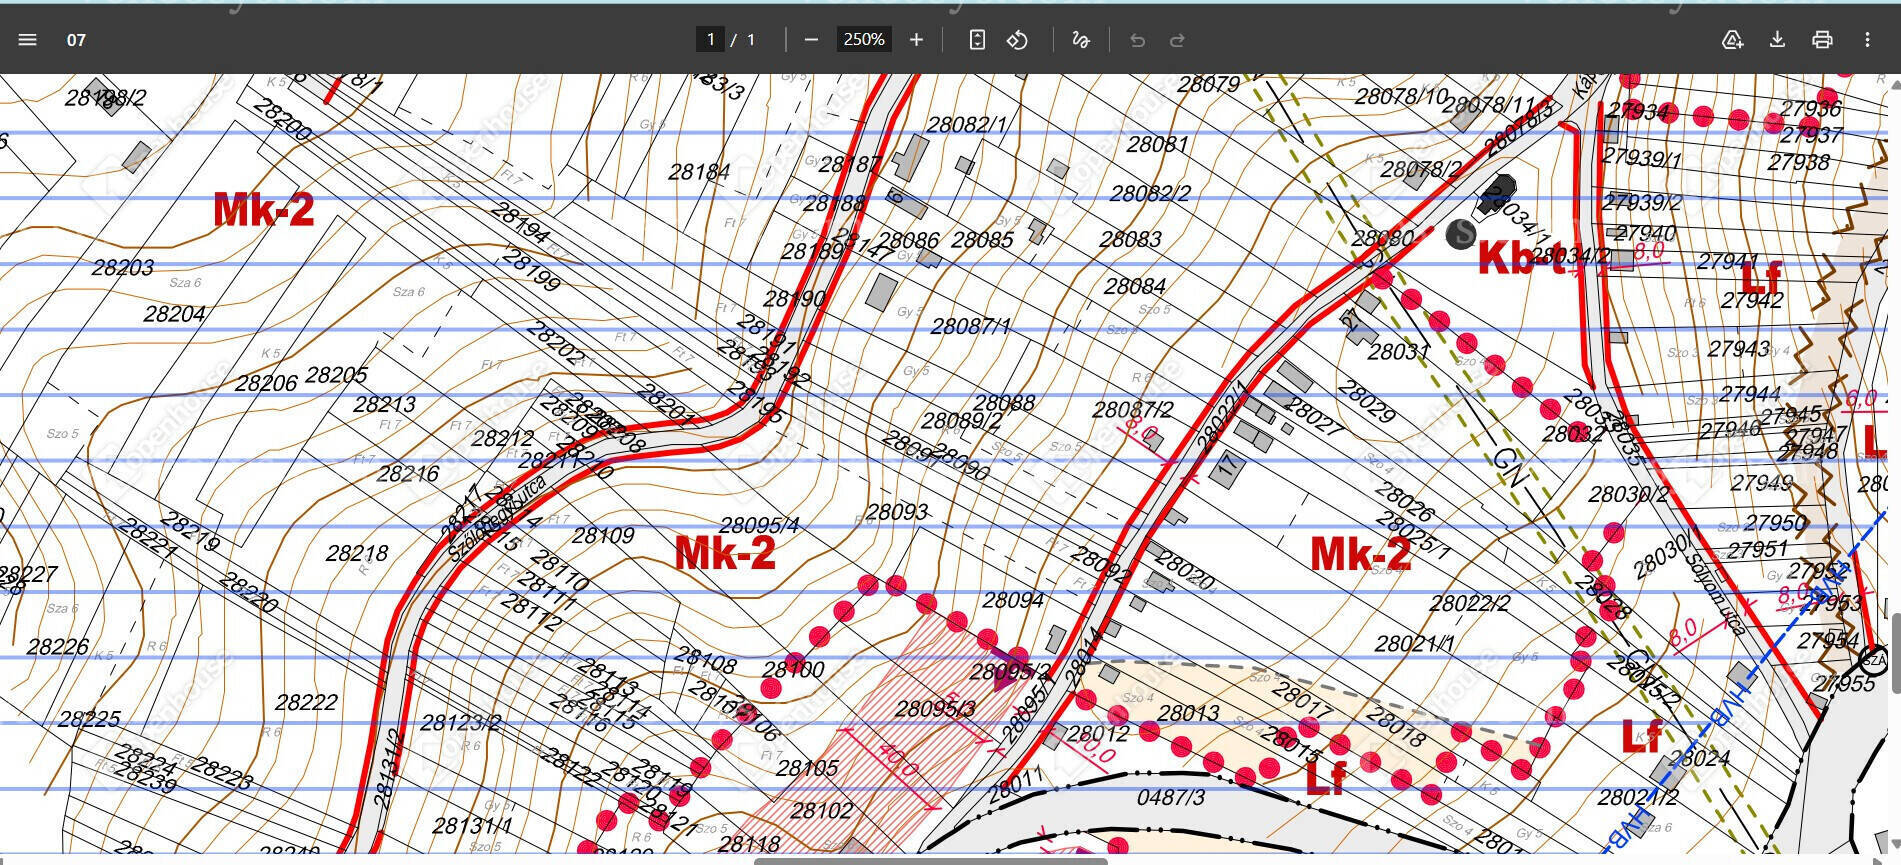Rotate the document counterclockwise
This screenshot has width=1901, height=865.
[x=1017, y=40]
